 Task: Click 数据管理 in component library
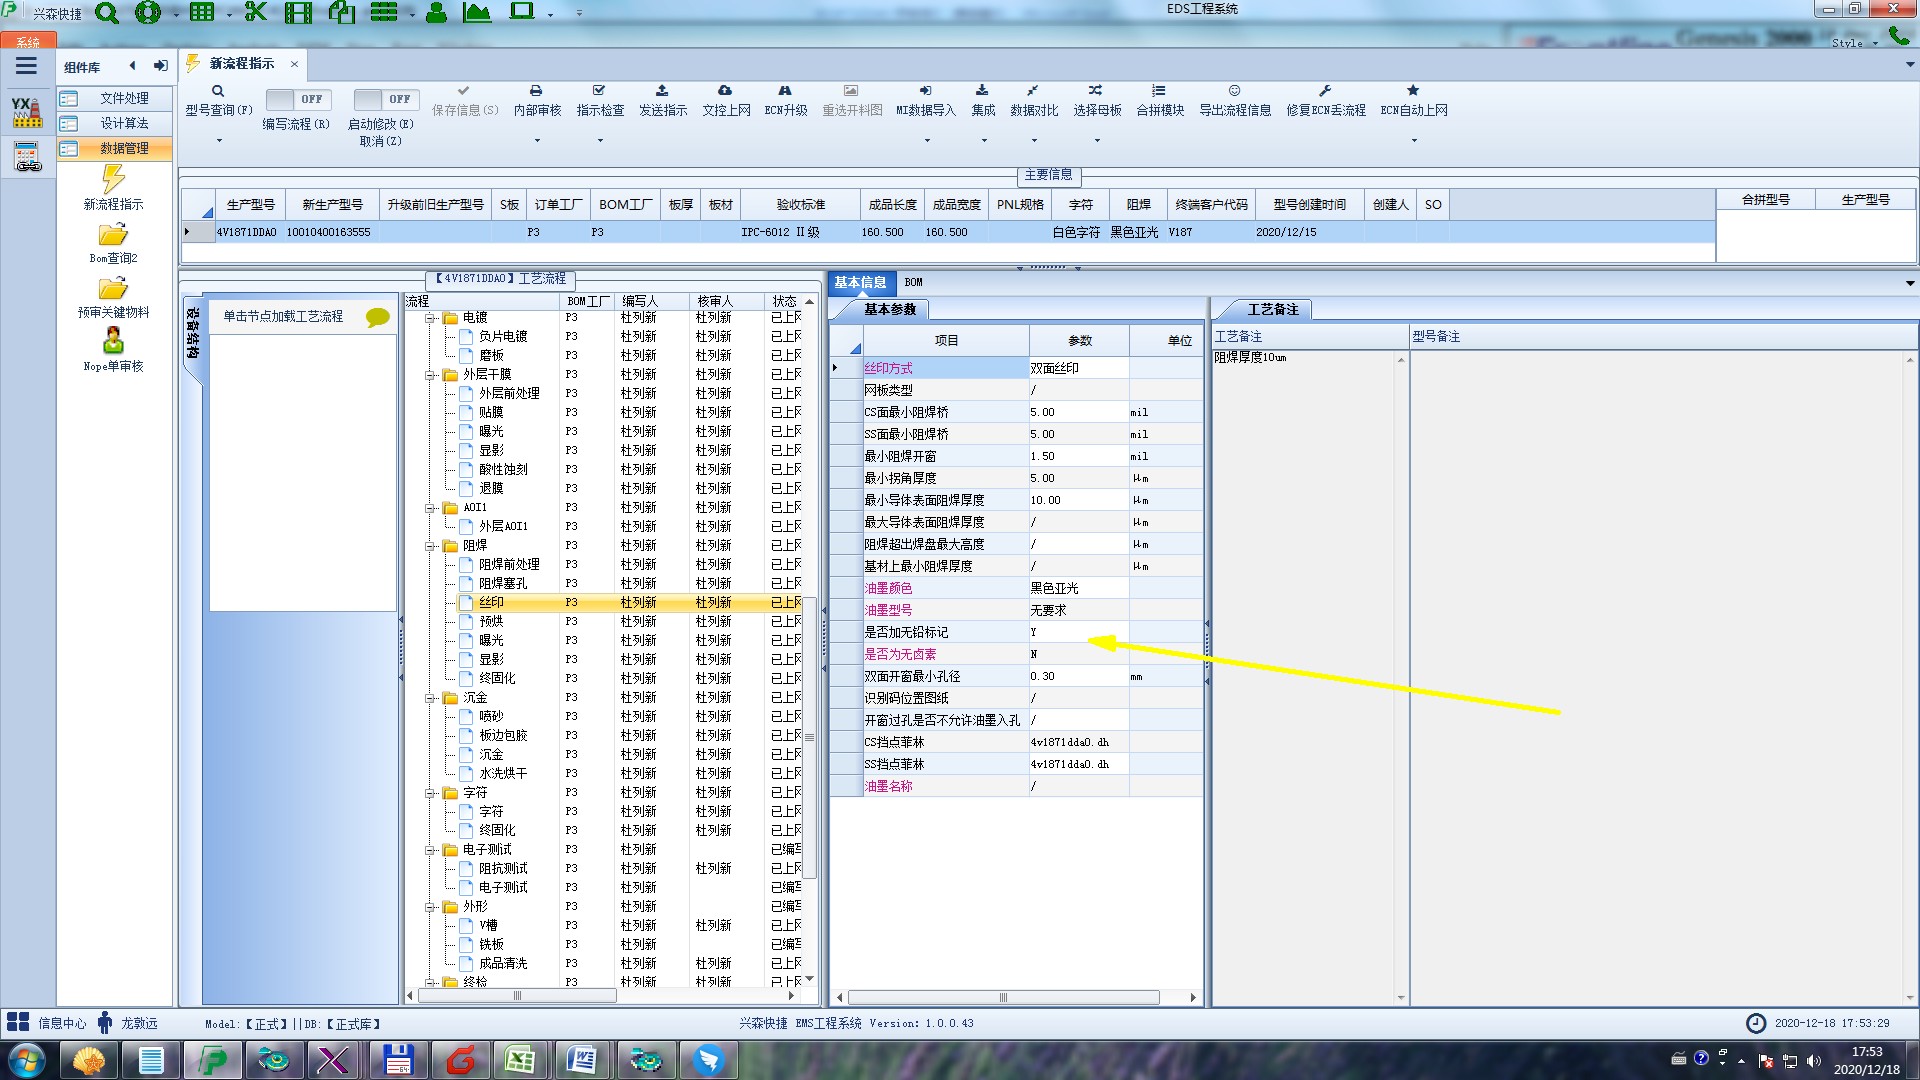pos(124,148)
